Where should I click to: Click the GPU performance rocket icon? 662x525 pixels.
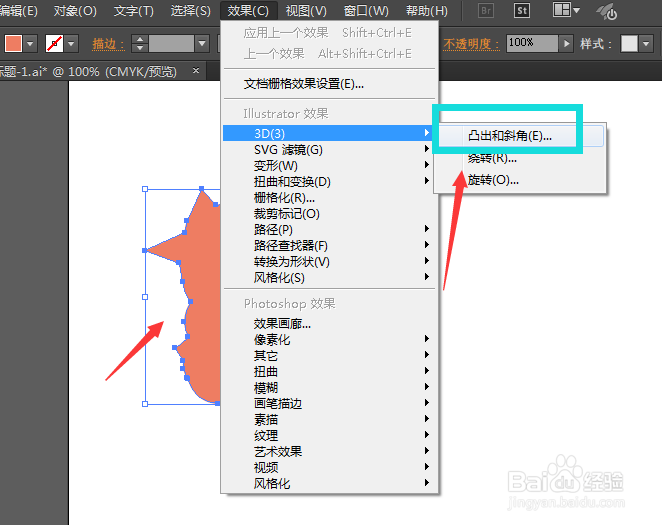click(x=607, y=11)
